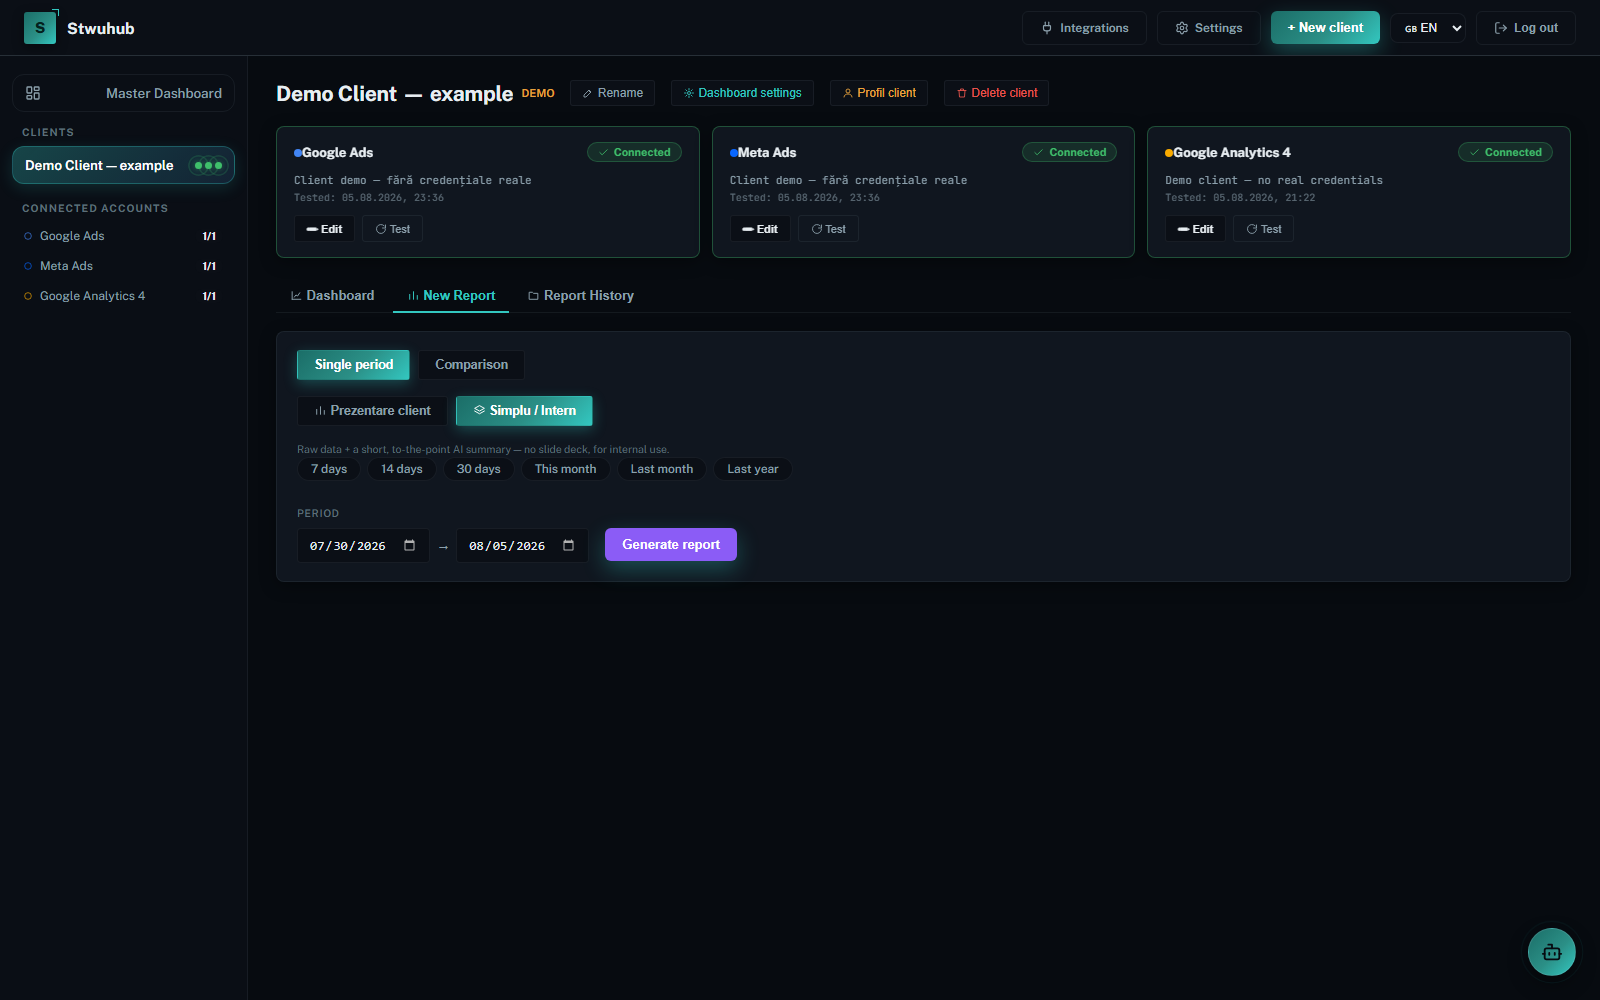Generate the report
This screenshot has width=1600, height=1000.
(x=671, y=545)
